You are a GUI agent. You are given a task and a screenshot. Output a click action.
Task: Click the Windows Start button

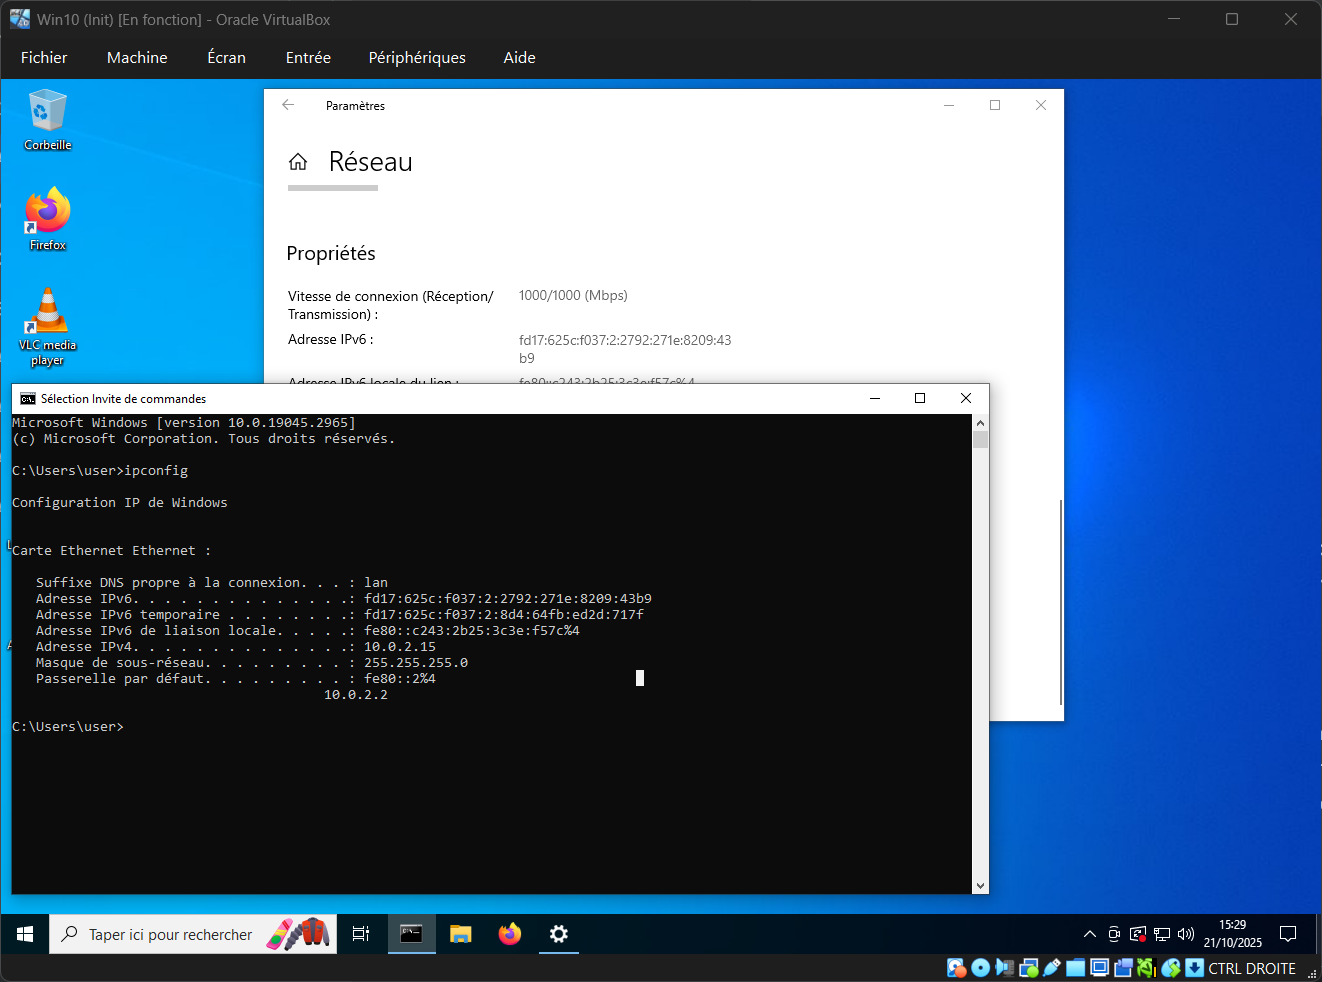point(25,934)
